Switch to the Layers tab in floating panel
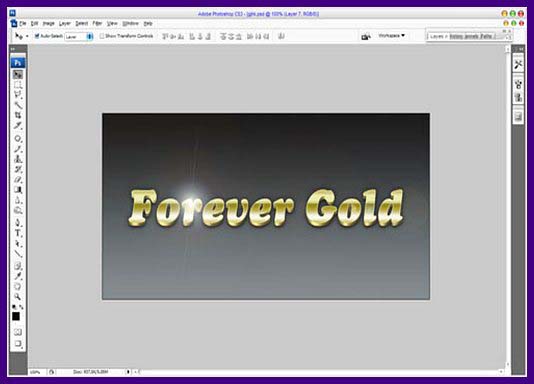 [437, 36]
